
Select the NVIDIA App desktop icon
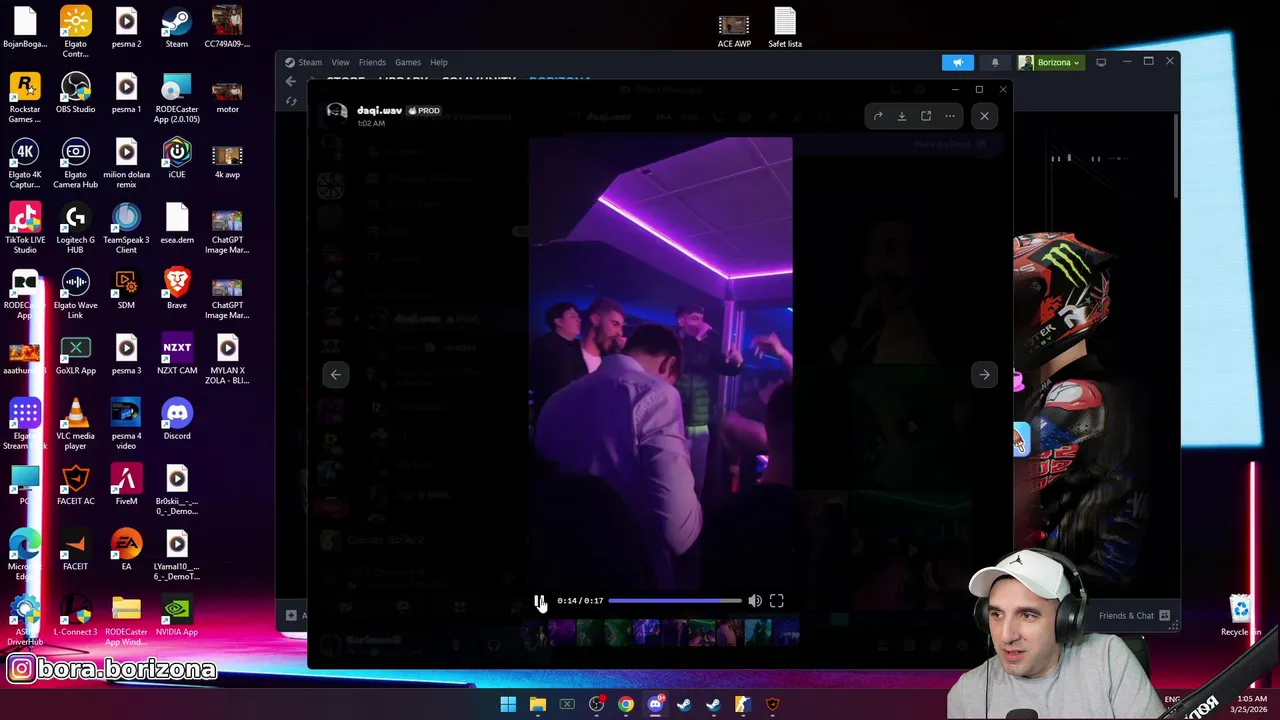click(177, 615)
